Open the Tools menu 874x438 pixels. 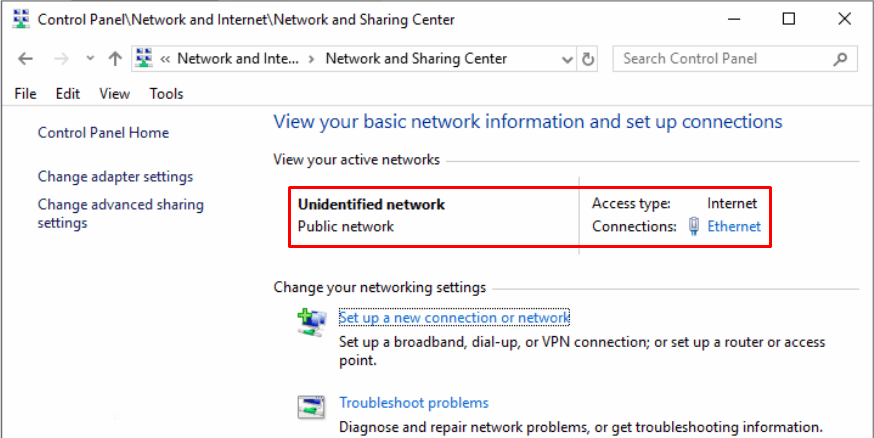point(166,94)
